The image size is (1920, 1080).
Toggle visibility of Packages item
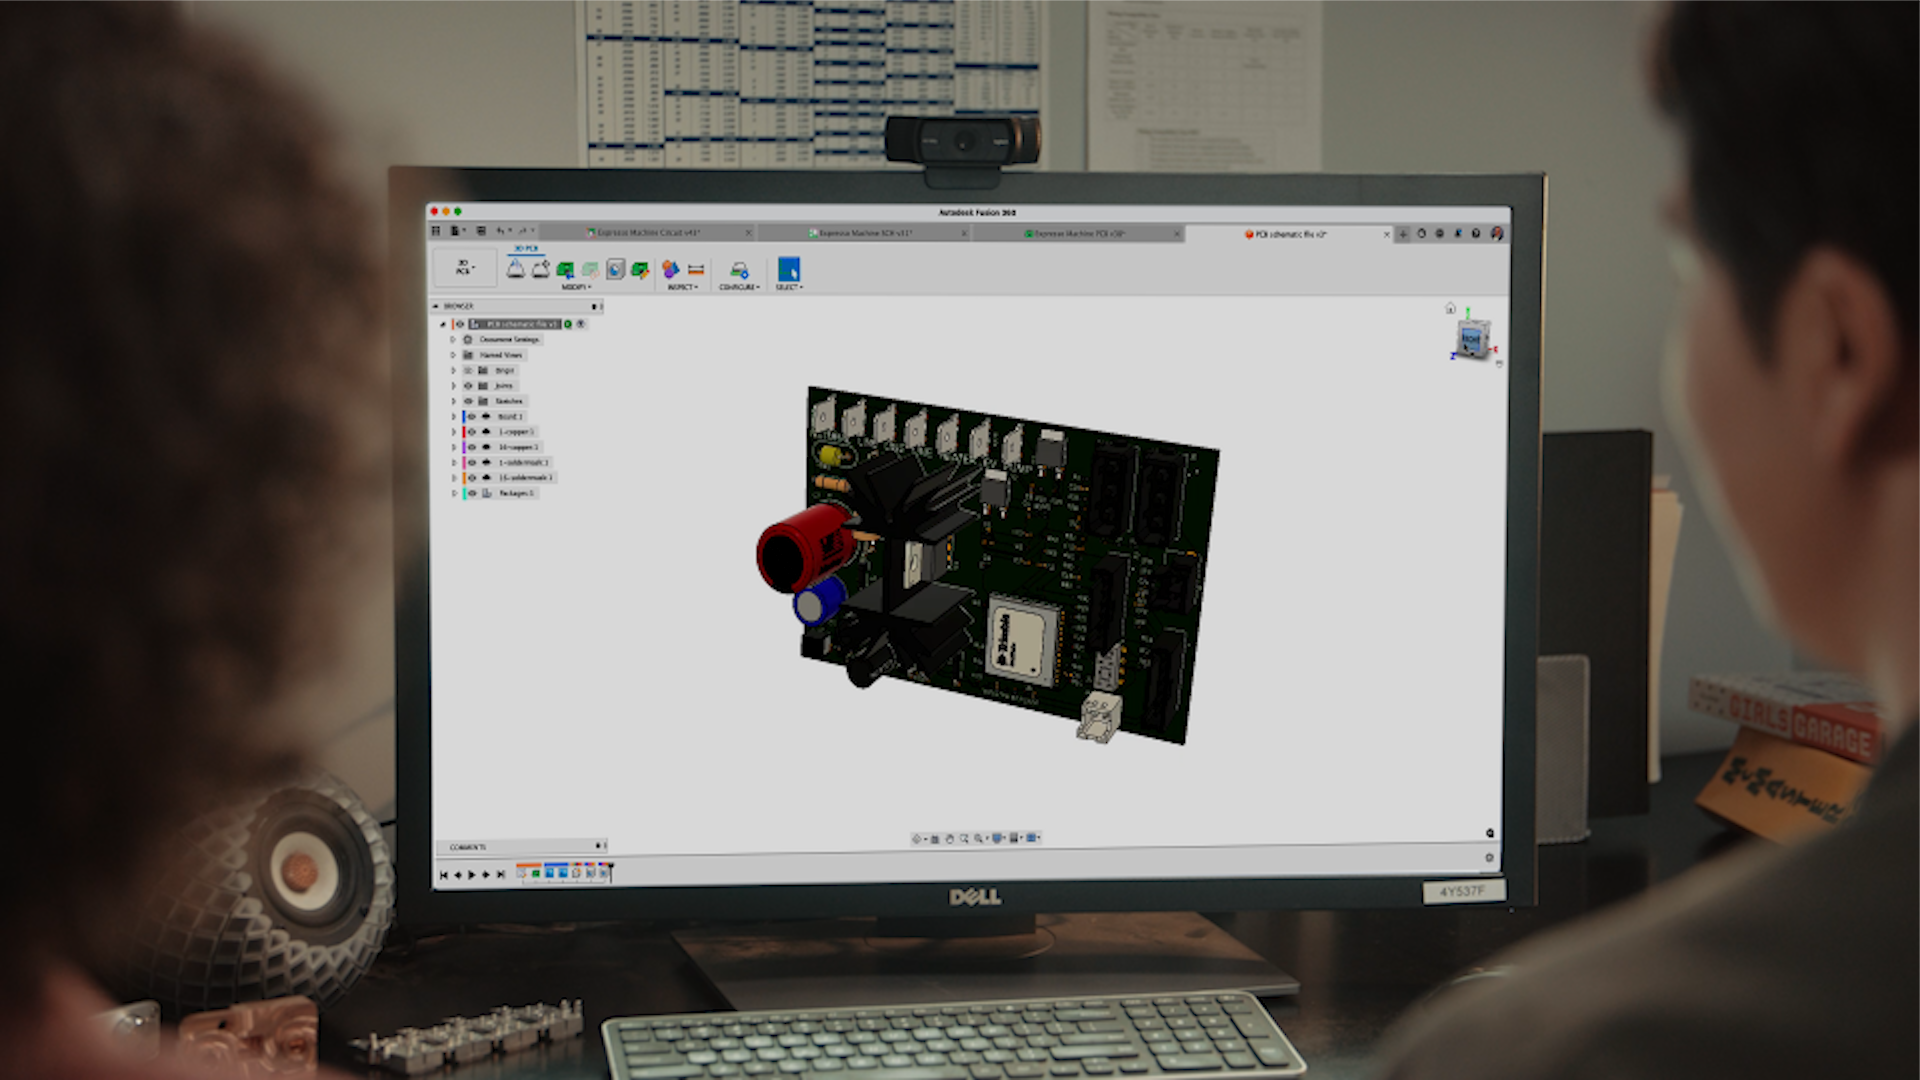(x=473, y=493)
